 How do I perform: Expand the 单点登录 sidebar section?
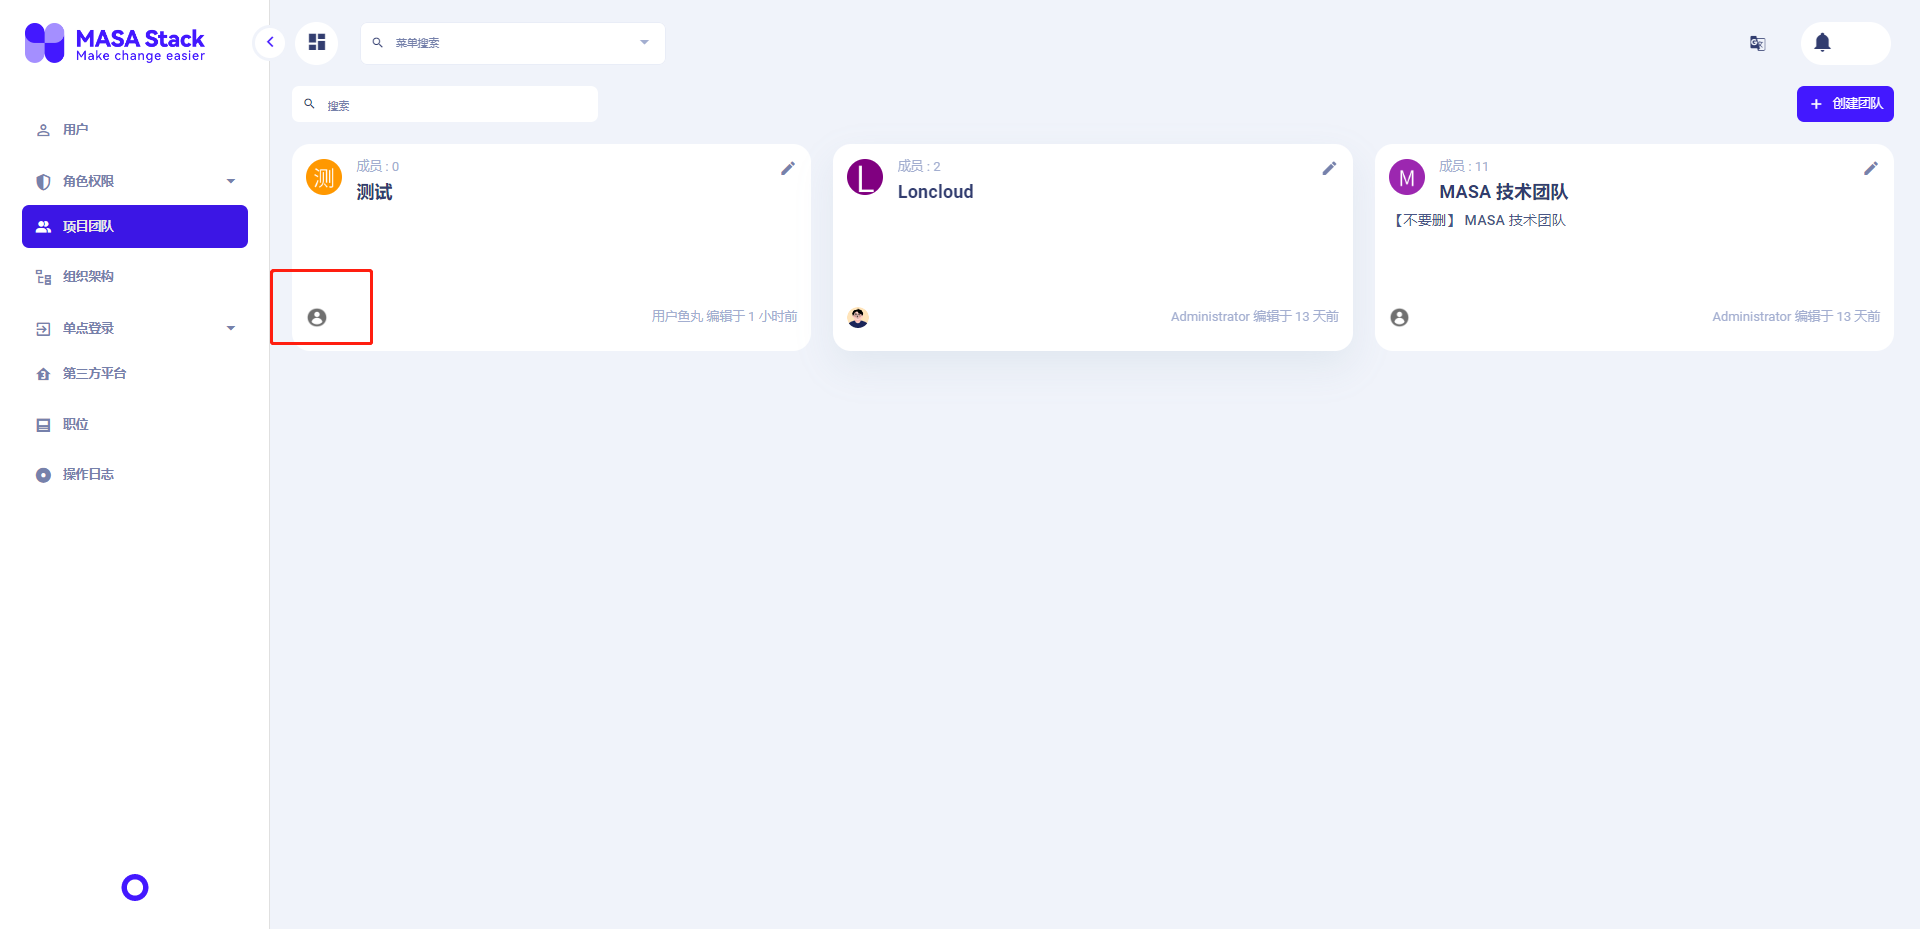(x=231, y=328)
